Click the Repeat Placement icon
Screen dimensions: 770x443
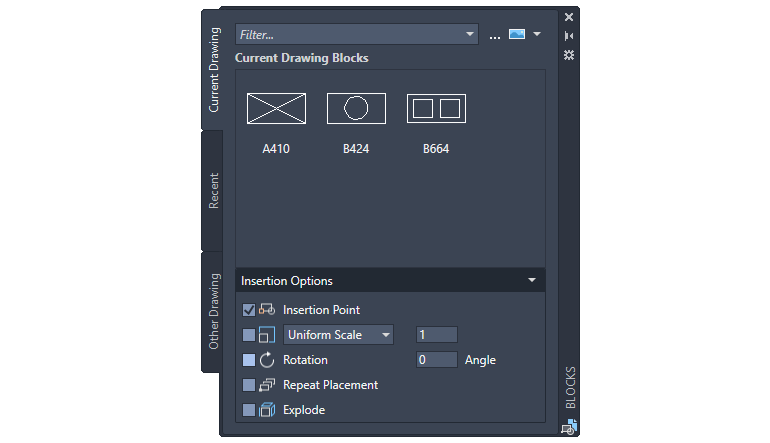(x=267, y=385)
